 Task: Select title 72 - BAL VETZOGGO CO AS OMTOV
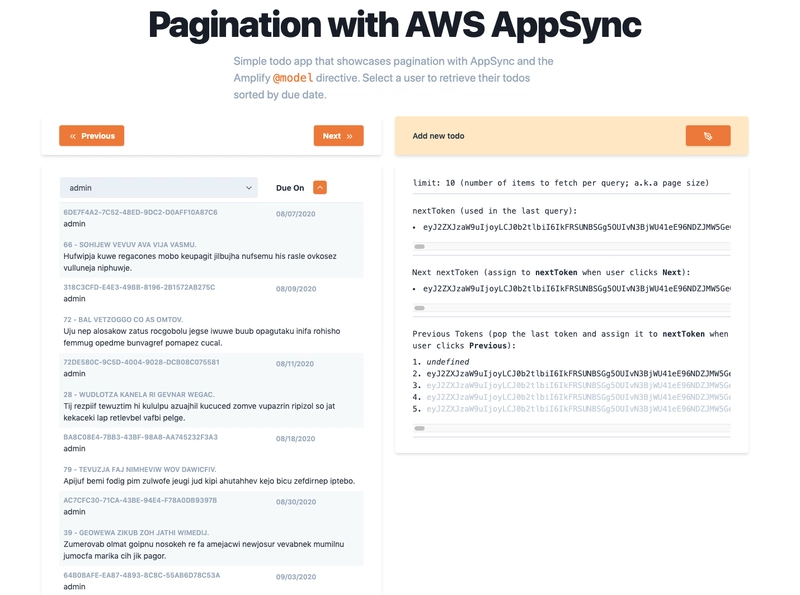coord(123,319)
